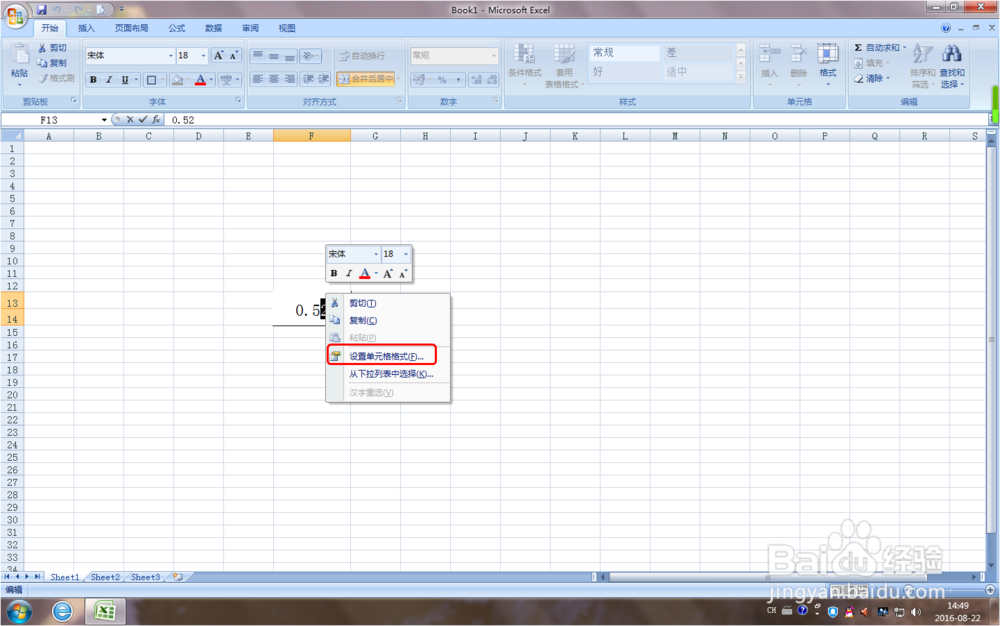Click the formula bar input showing 0.52

tap(577, 120)
